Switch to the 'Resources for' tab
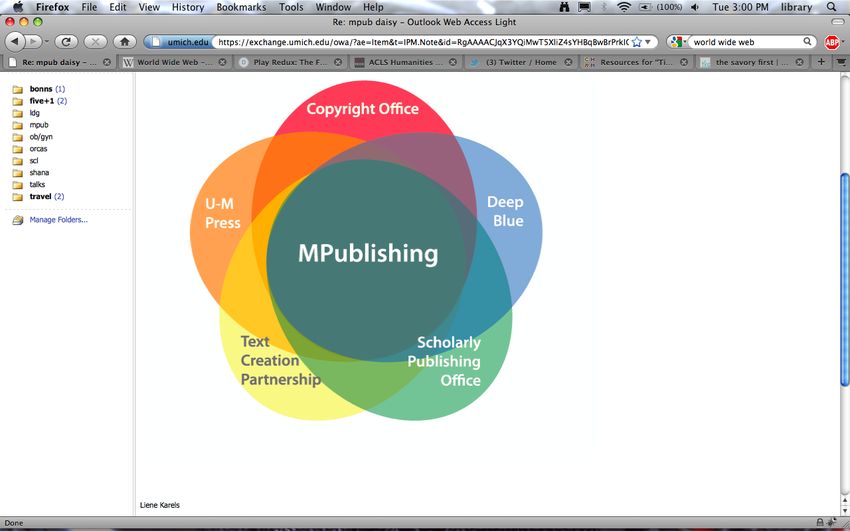The width and height of the screenshot is (850, 531). pyautogui.click(x=636, y=62)
